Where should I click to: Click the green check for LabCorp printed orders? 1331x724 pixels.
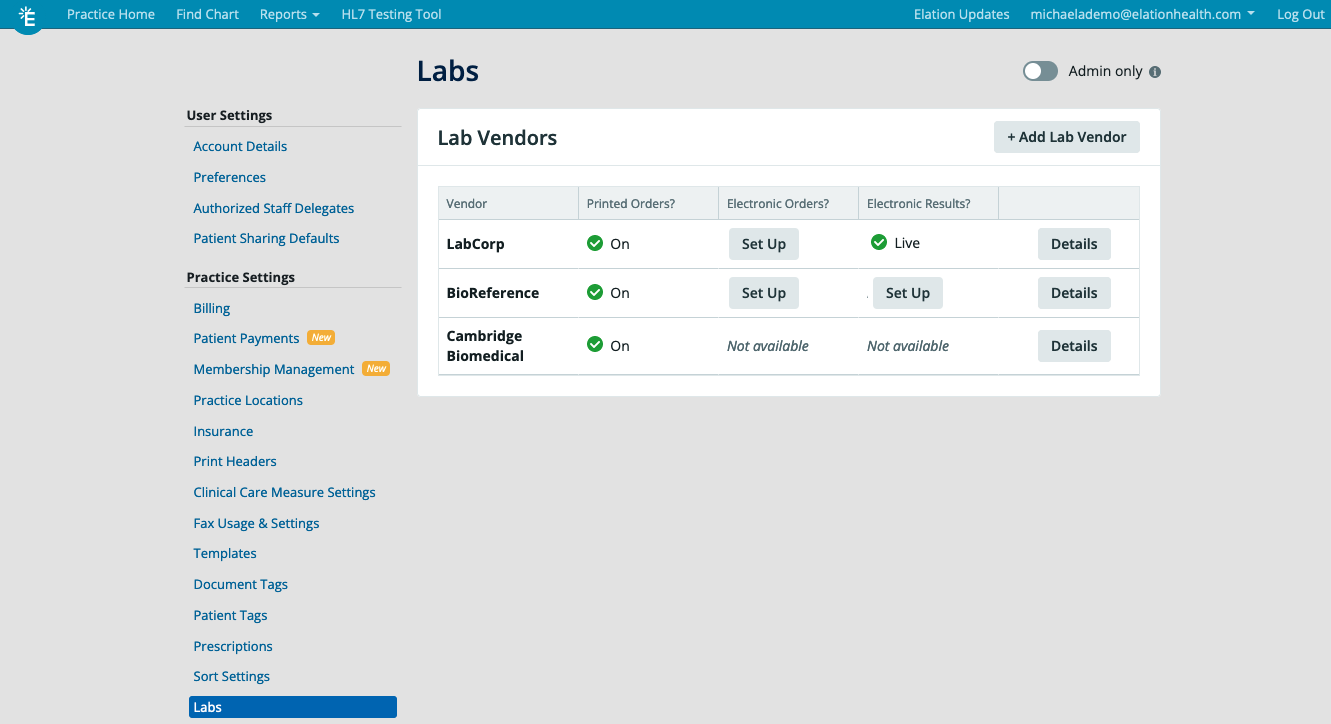coord(594,243)
